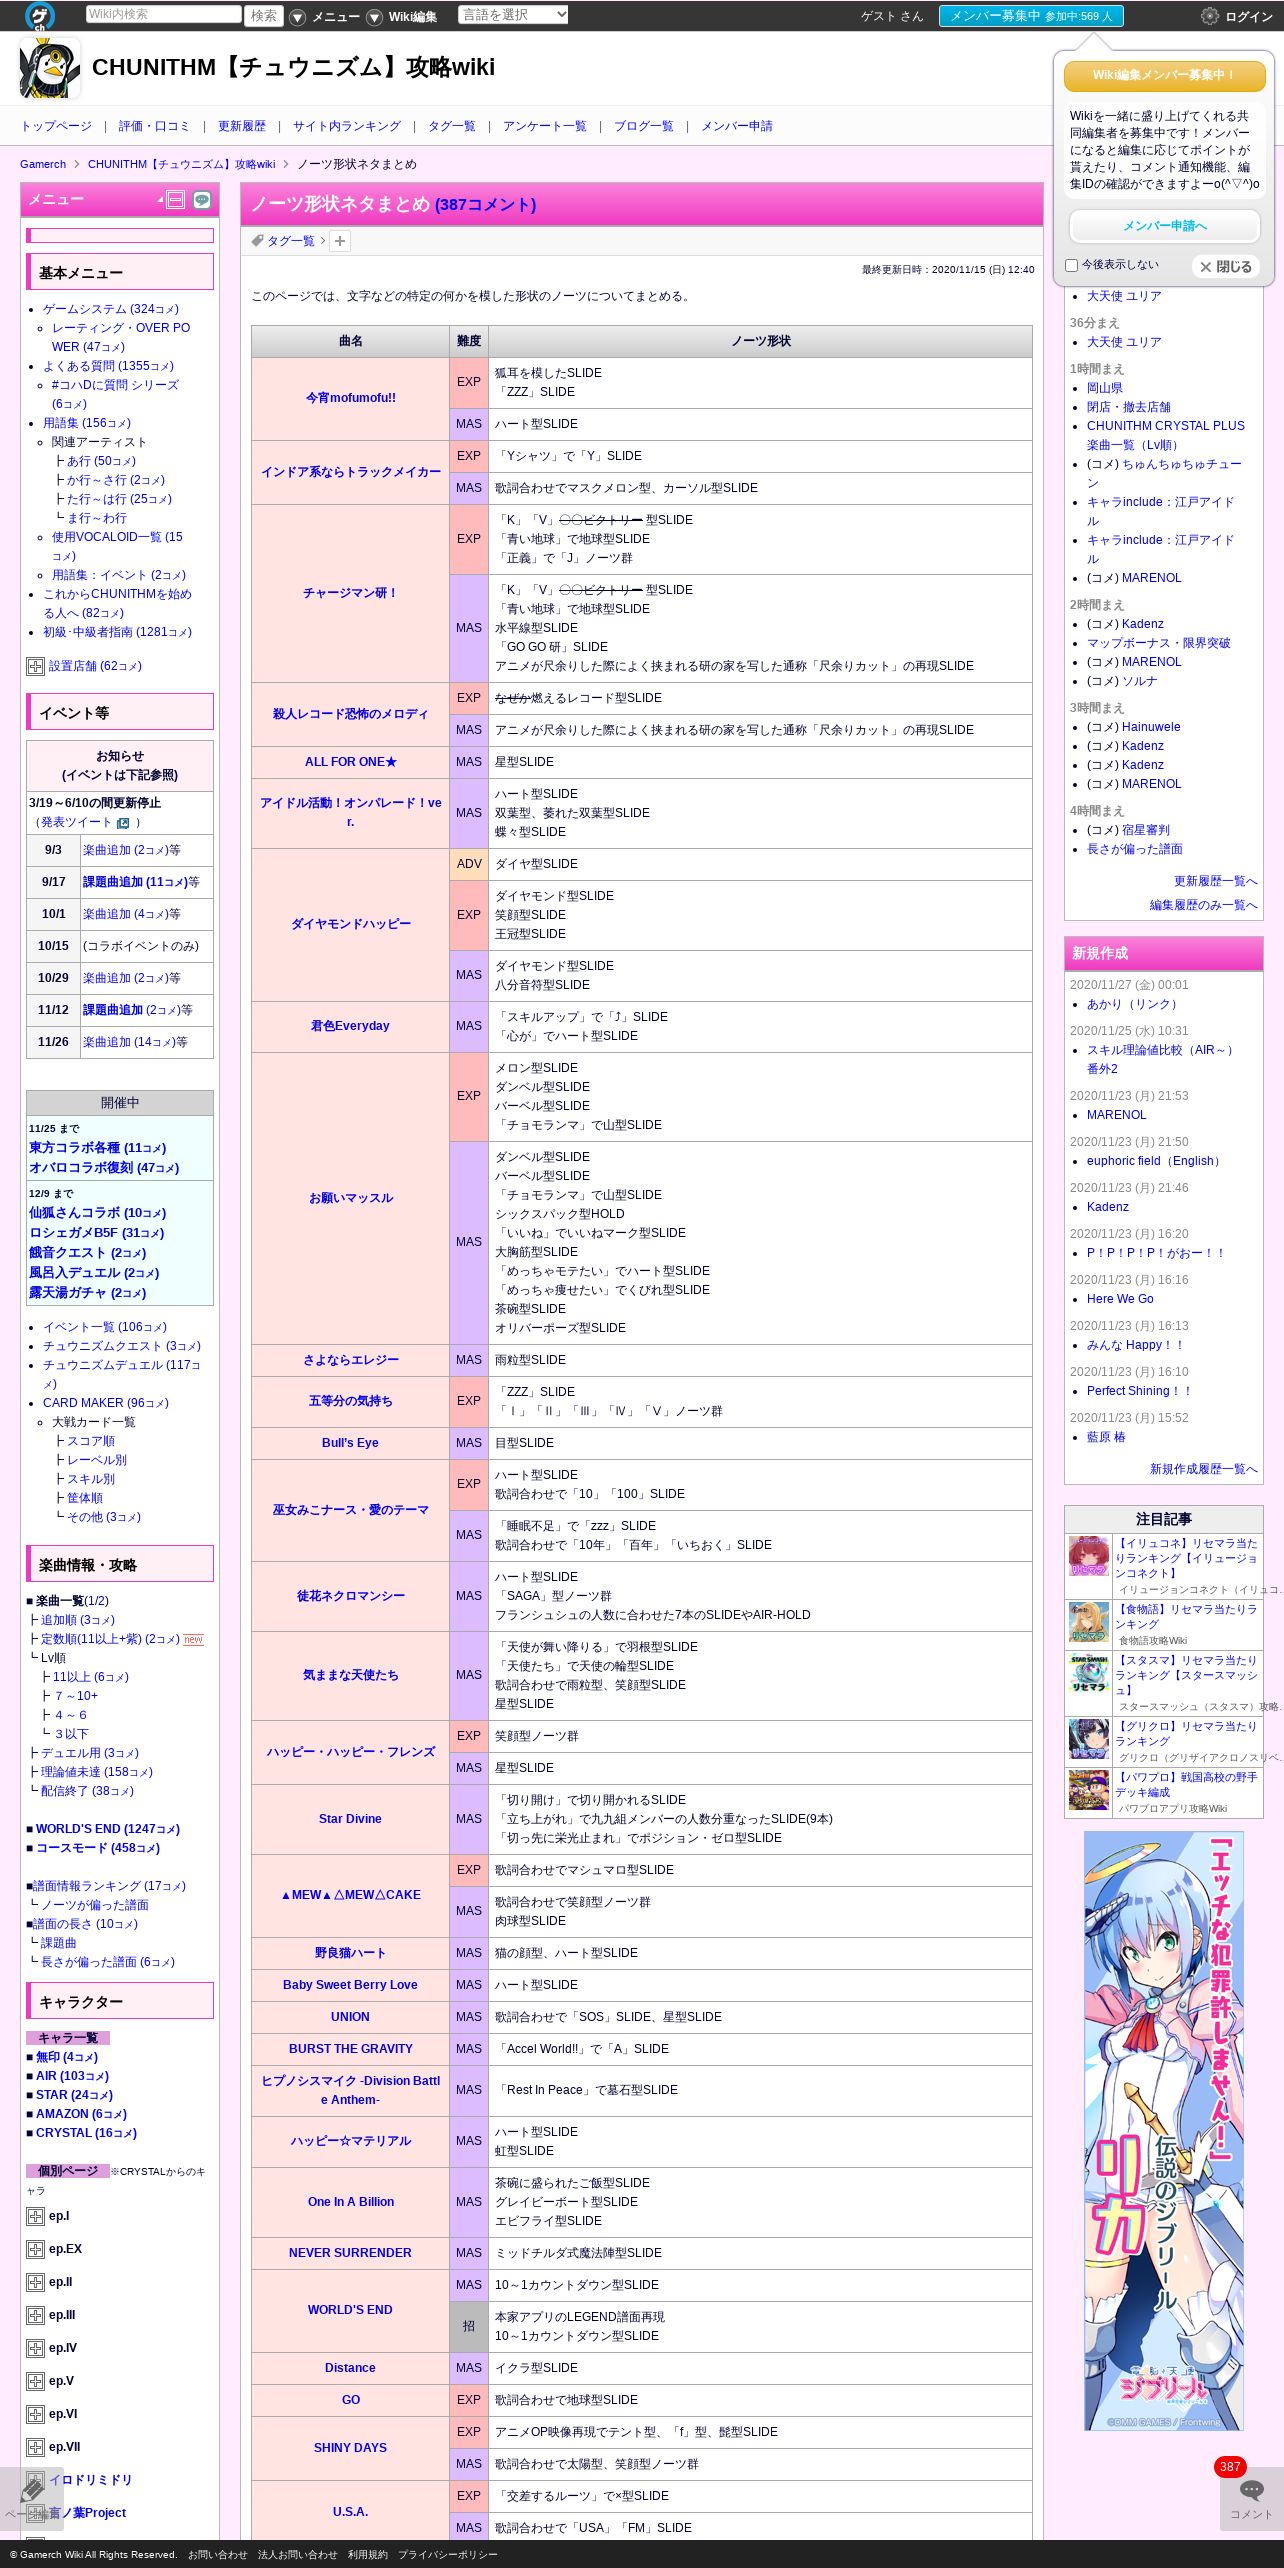Click the Gamerch breadcrumb link
Screen dimensions: 1284x2568
pyautogui.click(x=43, y=164)
